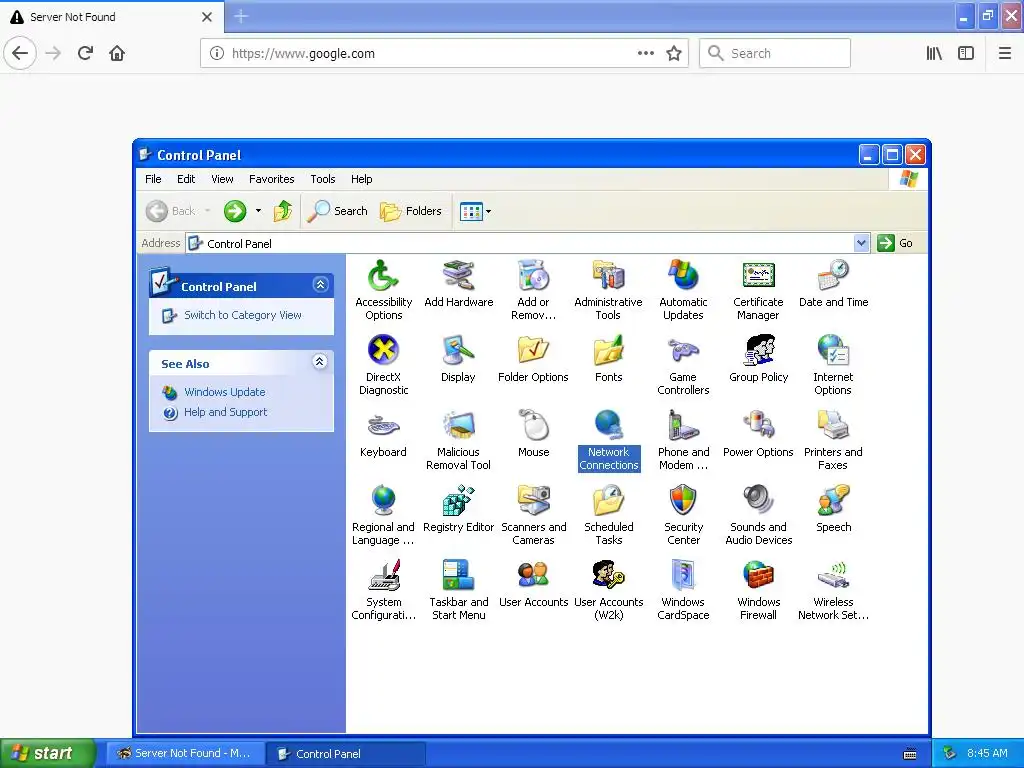
Task: Open Firefox page actions ellipsis menu
Action: [645, 54]
